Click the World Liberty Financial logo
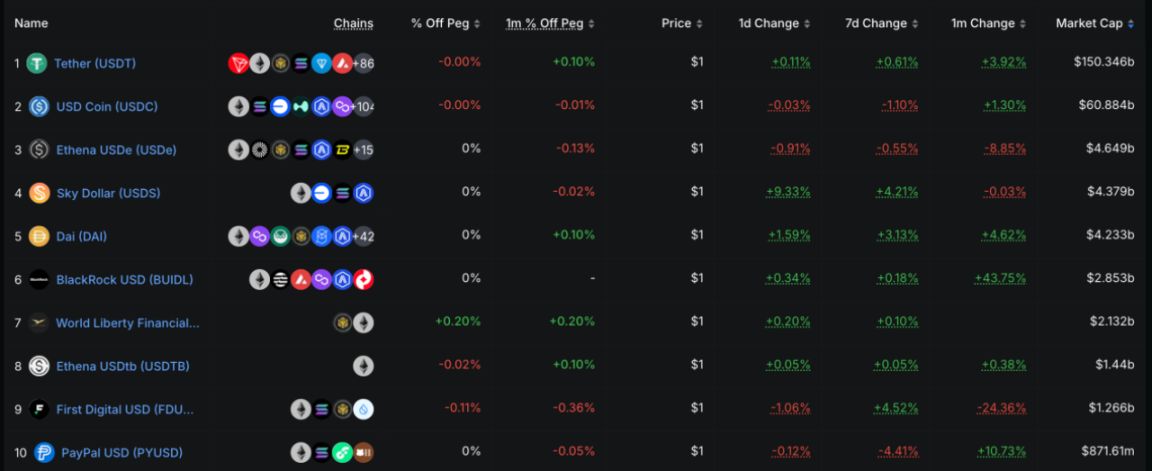The width and height of the screenshot is (1152, 471). 39,323
